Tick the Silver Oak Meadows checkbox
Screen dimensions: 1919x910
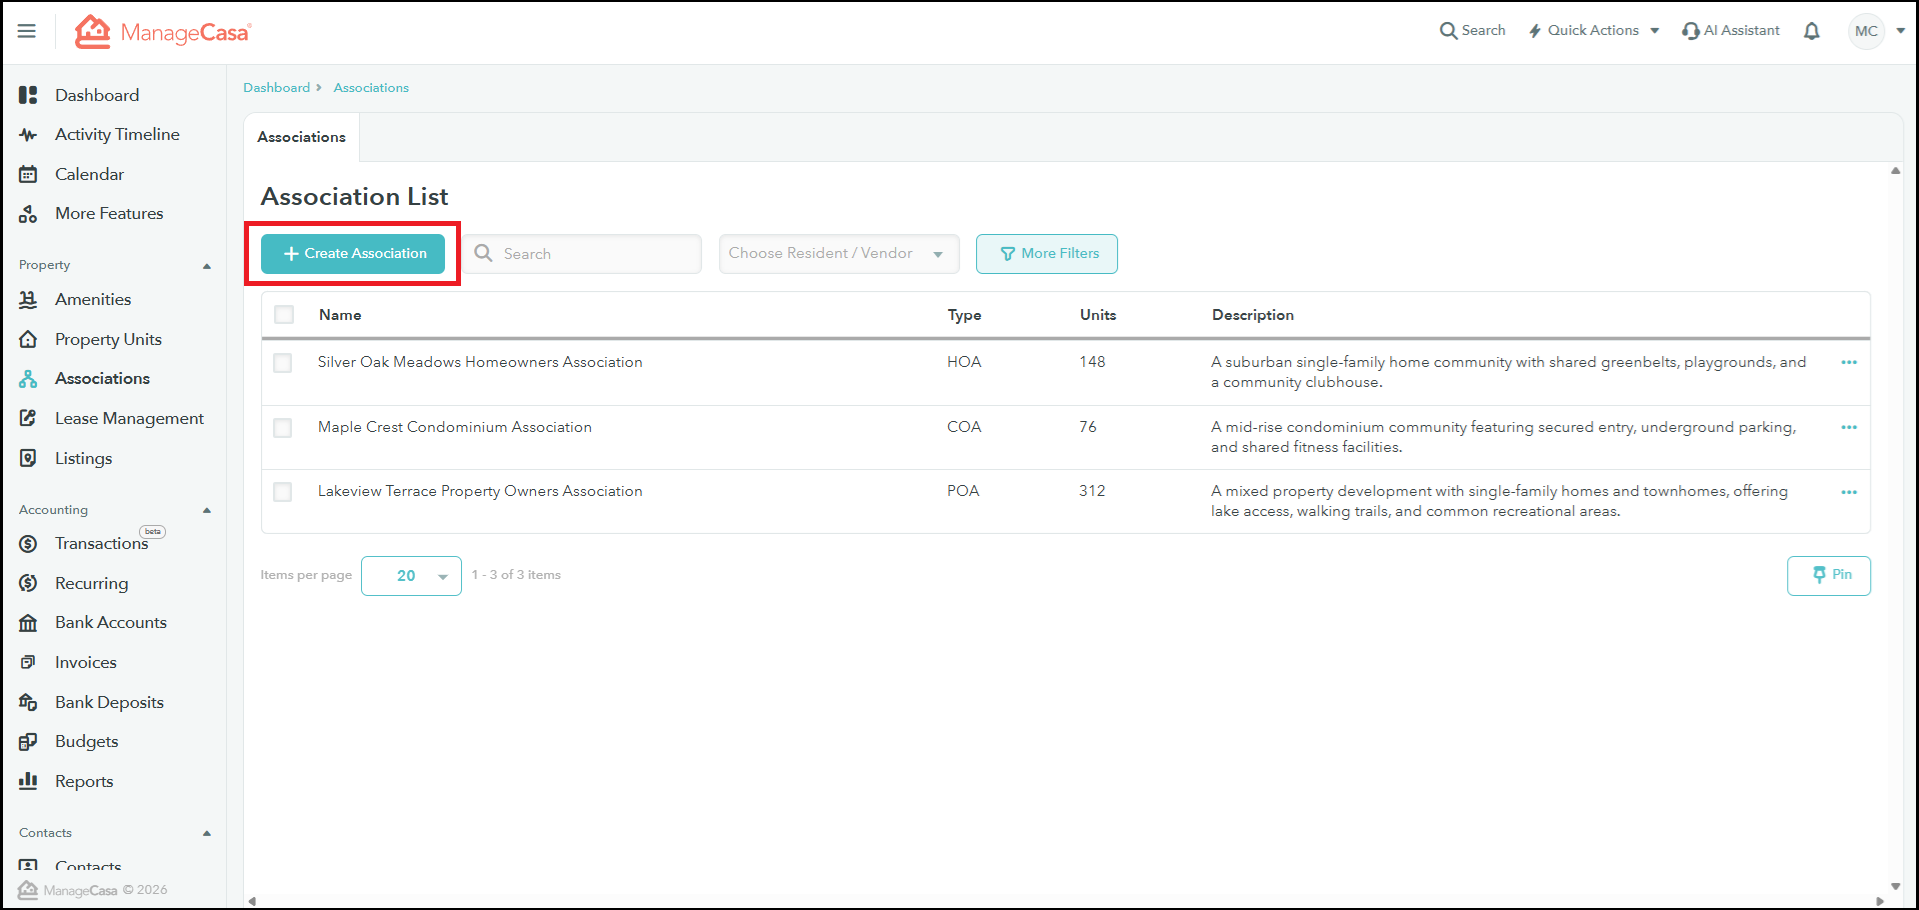tap(283, 363)
